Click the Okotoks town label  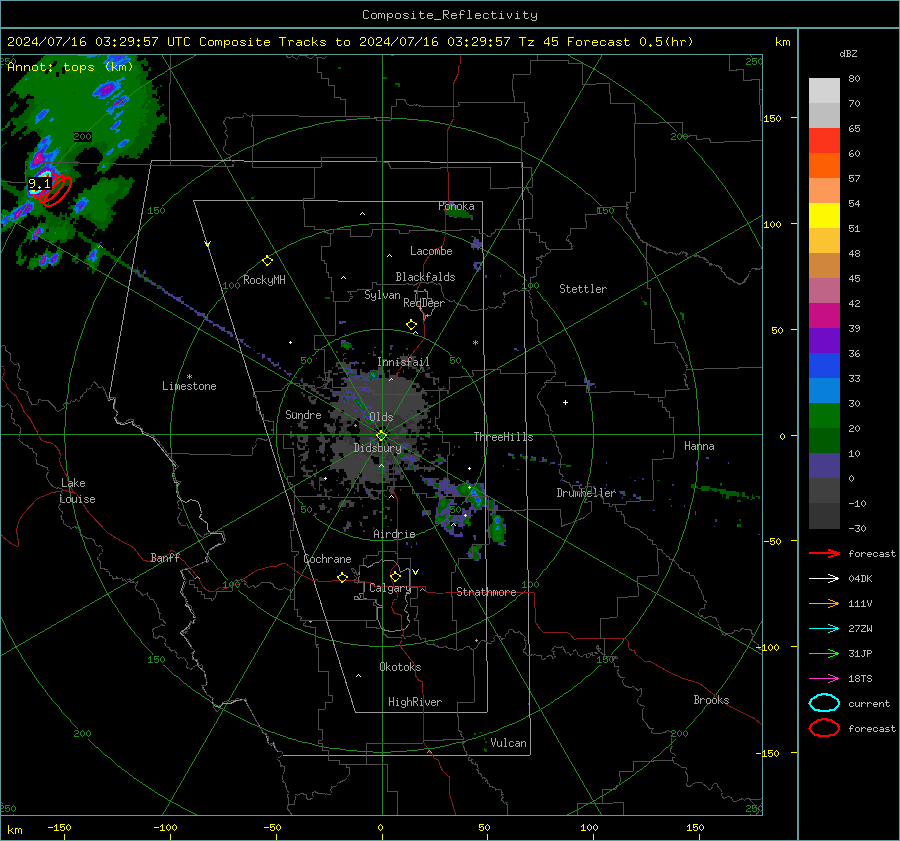[x=400, y=667]
